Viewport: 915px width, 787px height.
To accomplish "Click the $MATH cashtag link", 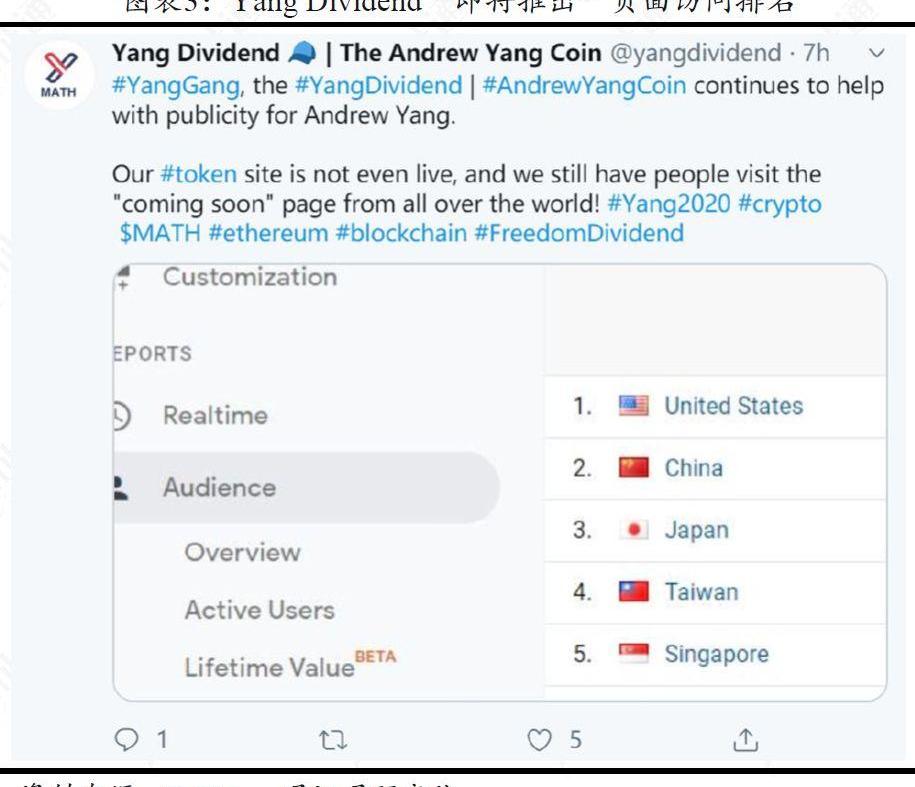I will [x=150, y=234].
